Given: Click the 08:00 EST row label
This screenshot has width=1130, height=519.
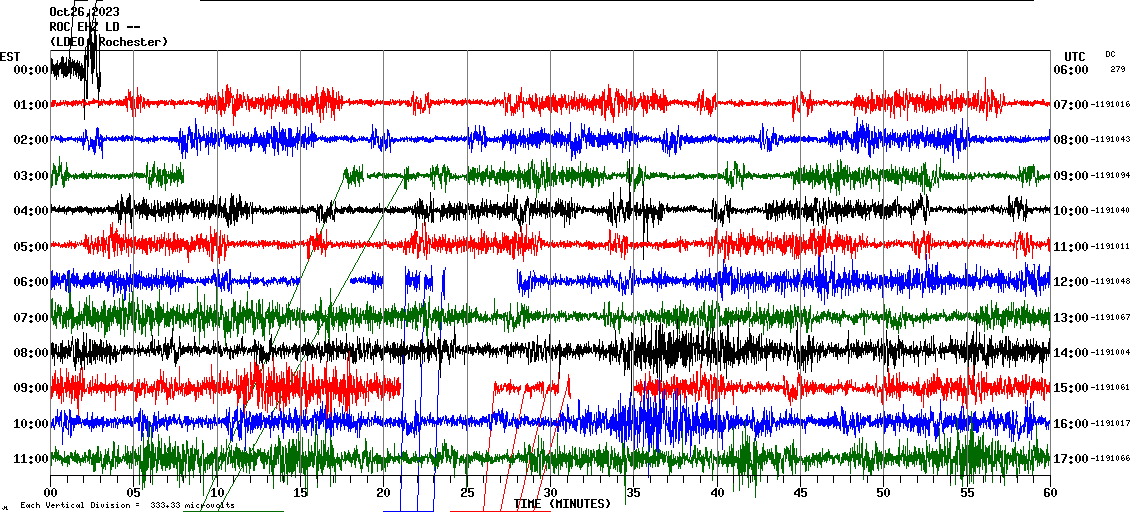Looking at the screenshot, I should [x=31, y=353].
